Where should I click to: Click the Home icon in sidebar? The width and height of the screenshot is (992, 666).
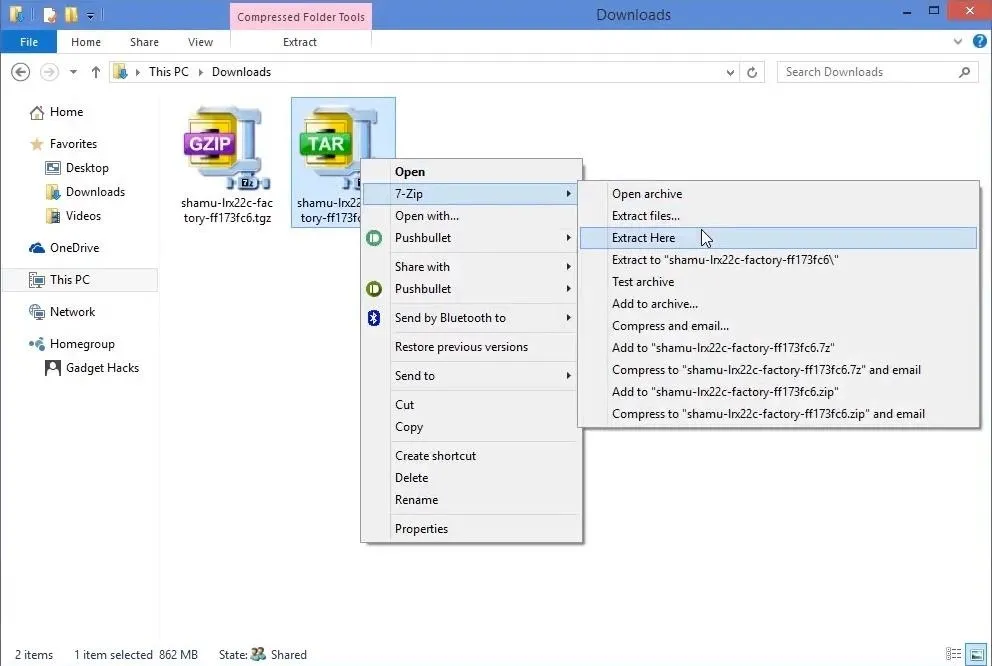pyautogui.click(x=37, y=112)
